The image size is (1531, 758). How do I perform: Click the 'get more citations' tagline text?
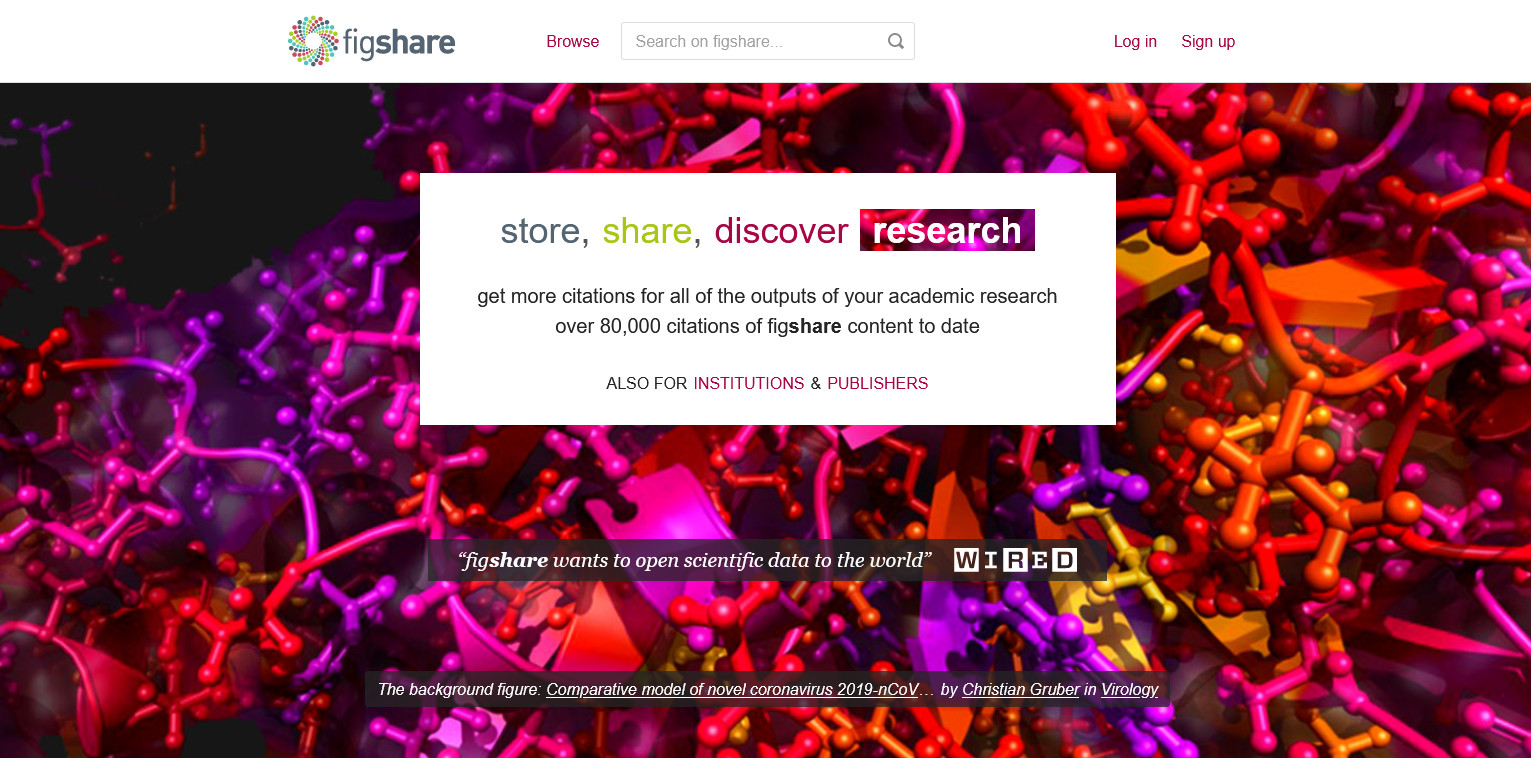click(x=767, y=296)
